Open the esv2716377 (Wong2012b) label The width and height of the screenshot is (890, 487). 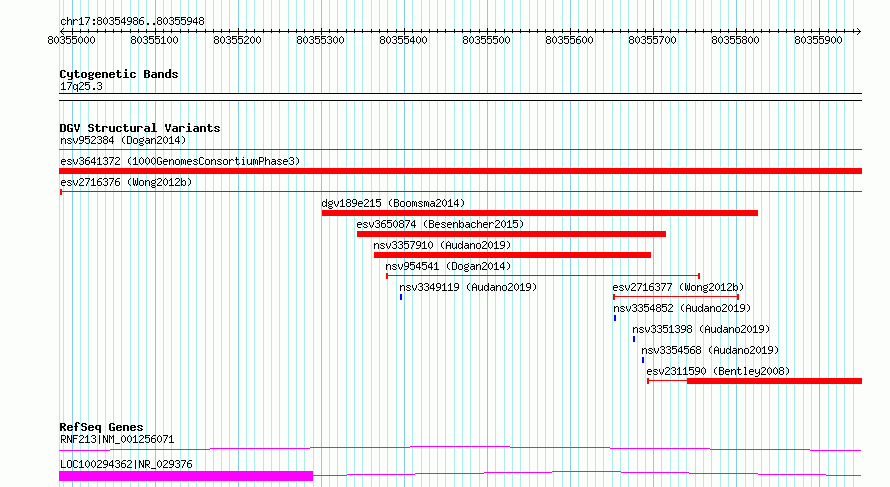[x=678, y=287]
